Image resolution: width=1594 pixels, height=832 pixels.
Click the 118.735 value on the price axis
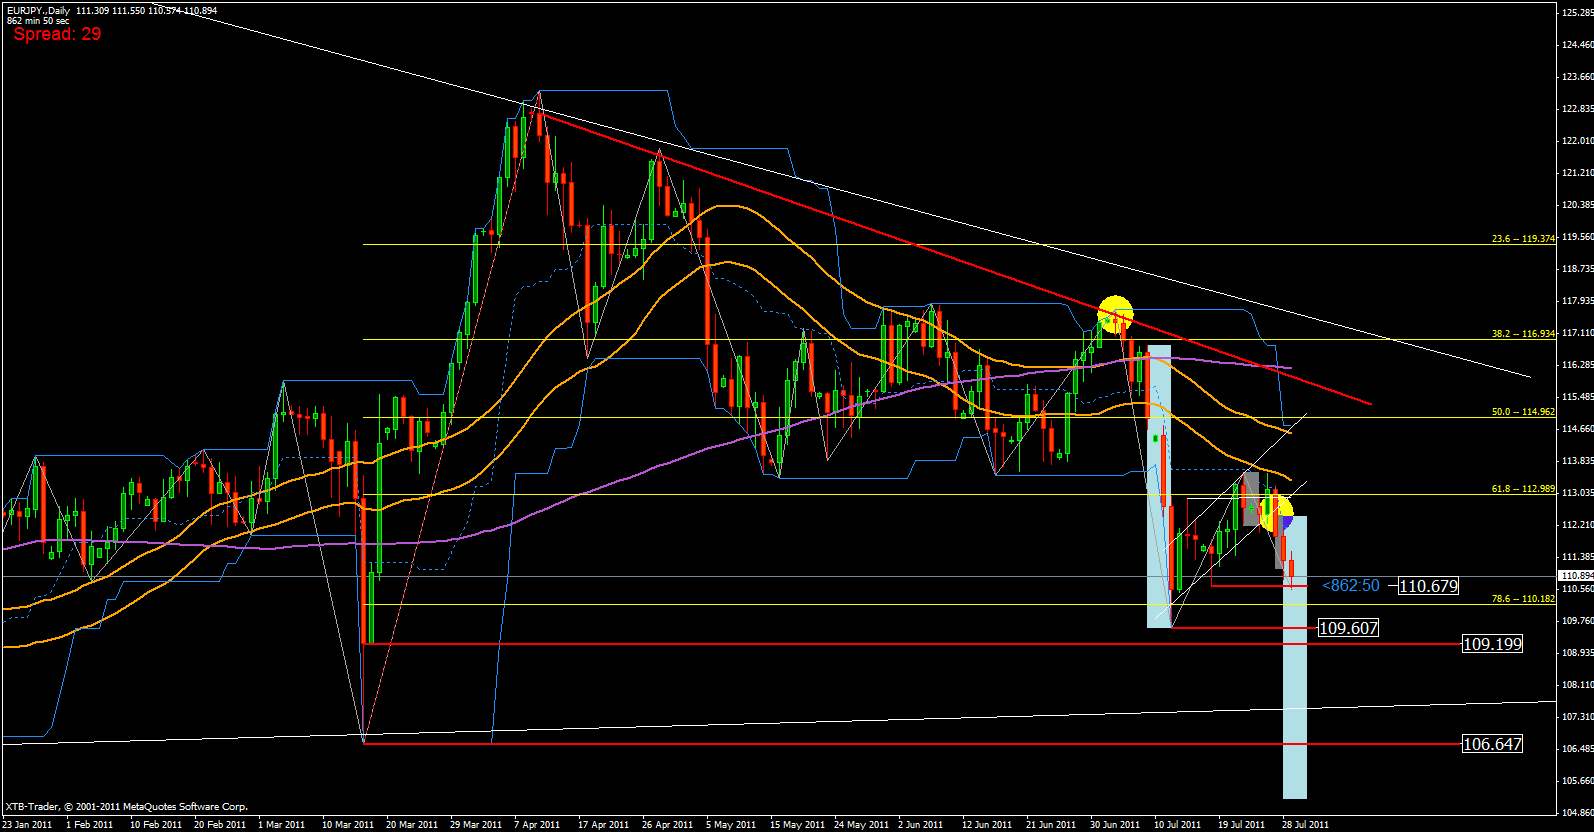[1577, 269]
